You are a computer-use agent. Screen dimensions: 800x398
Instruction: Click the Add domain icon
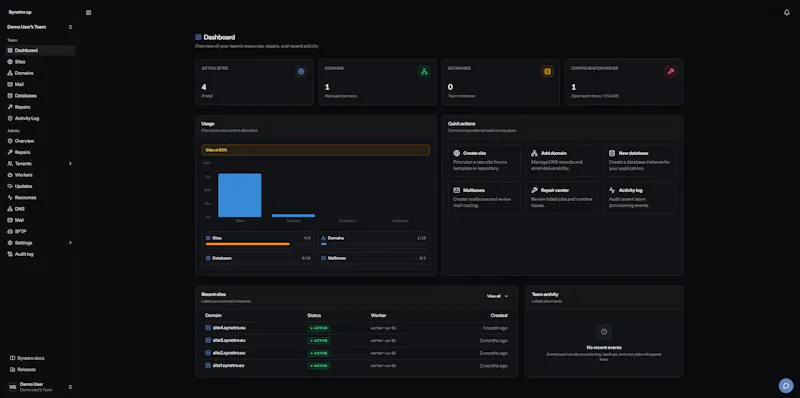[x=534, y=153]
